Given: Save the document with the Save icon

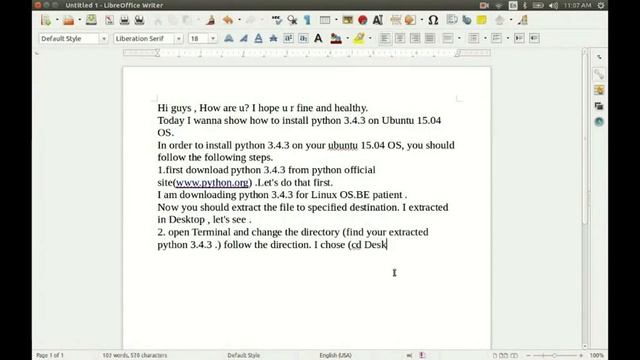Looking at the screenshot, I should 91,20.
